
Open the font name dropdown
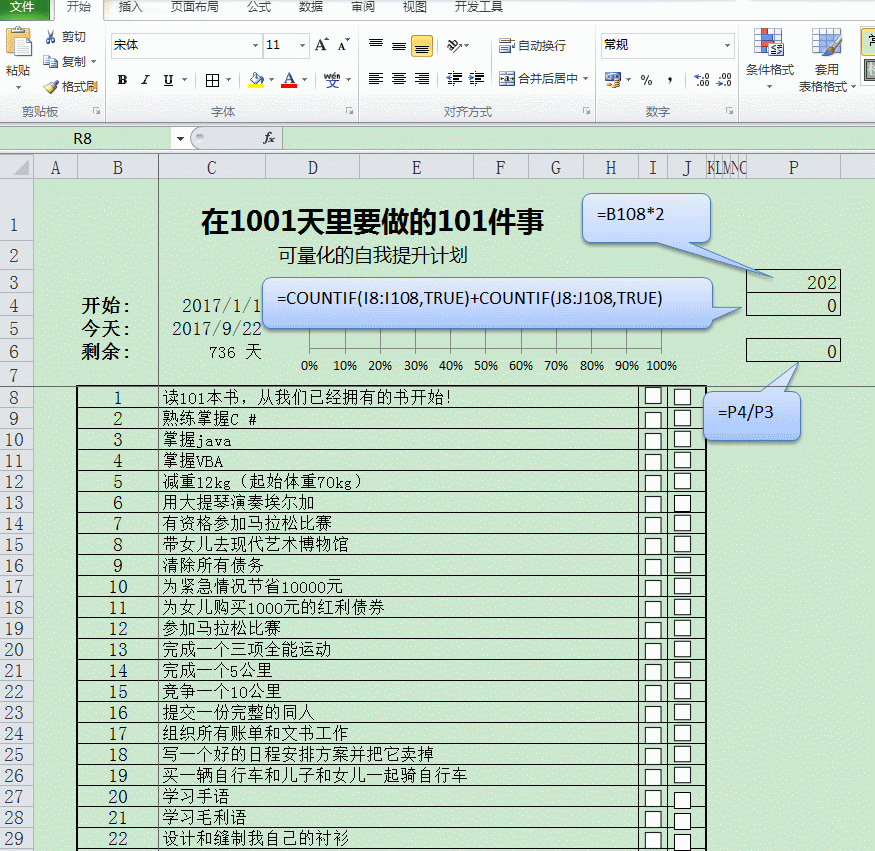point(255,45)
